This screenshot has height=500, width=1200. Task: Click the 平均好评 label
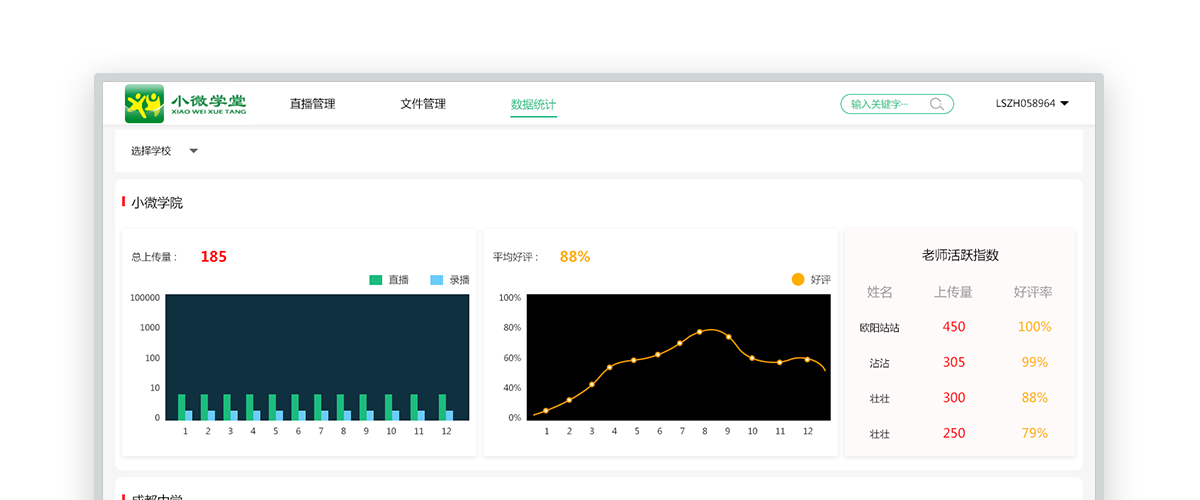pyautogui.click(x=515, y=257)
